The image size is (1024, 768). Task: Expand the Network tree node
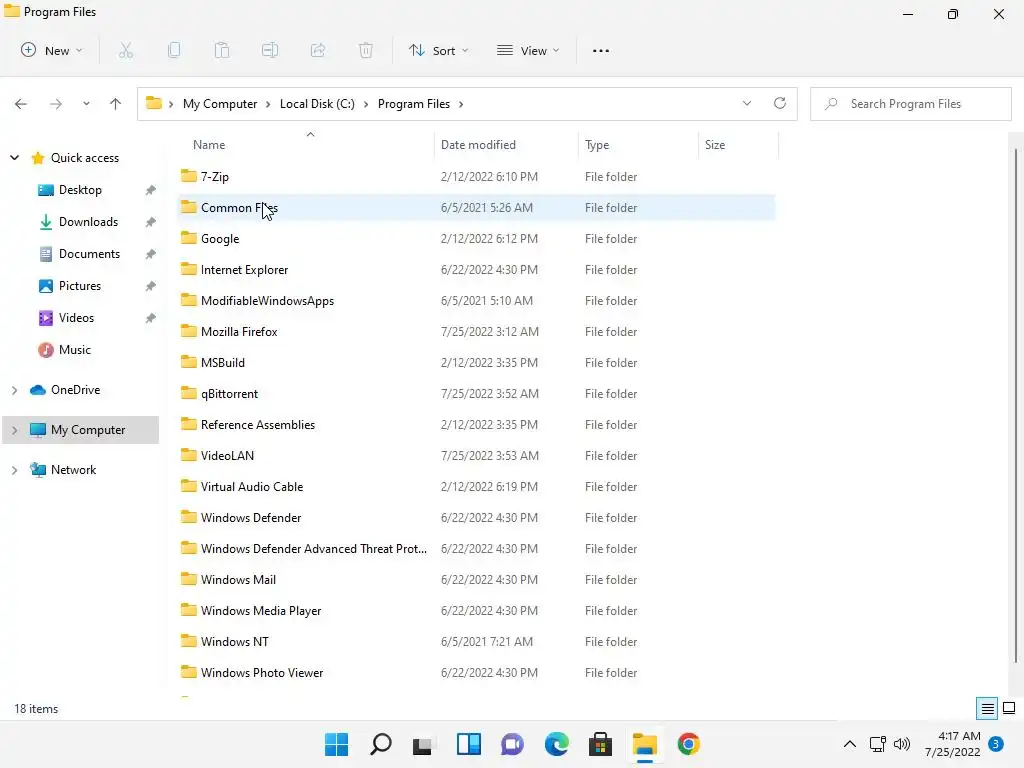coord(14,470)
